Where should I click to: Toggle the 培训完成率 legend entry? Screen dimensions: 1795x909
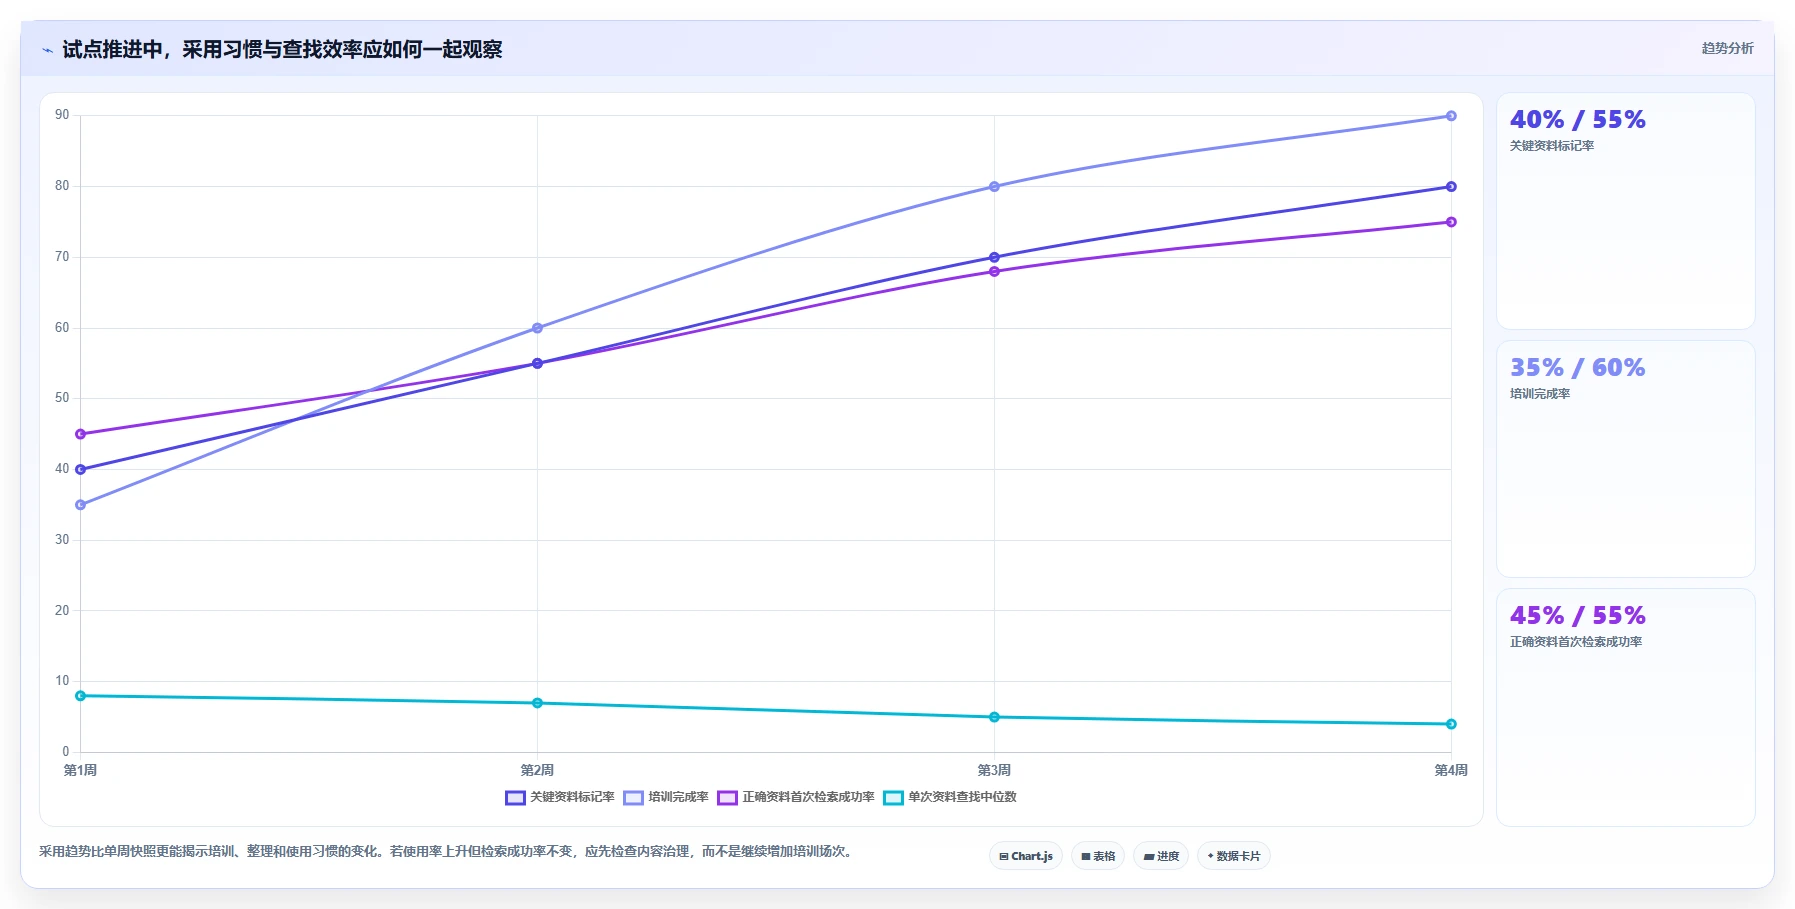click(666, 797)
